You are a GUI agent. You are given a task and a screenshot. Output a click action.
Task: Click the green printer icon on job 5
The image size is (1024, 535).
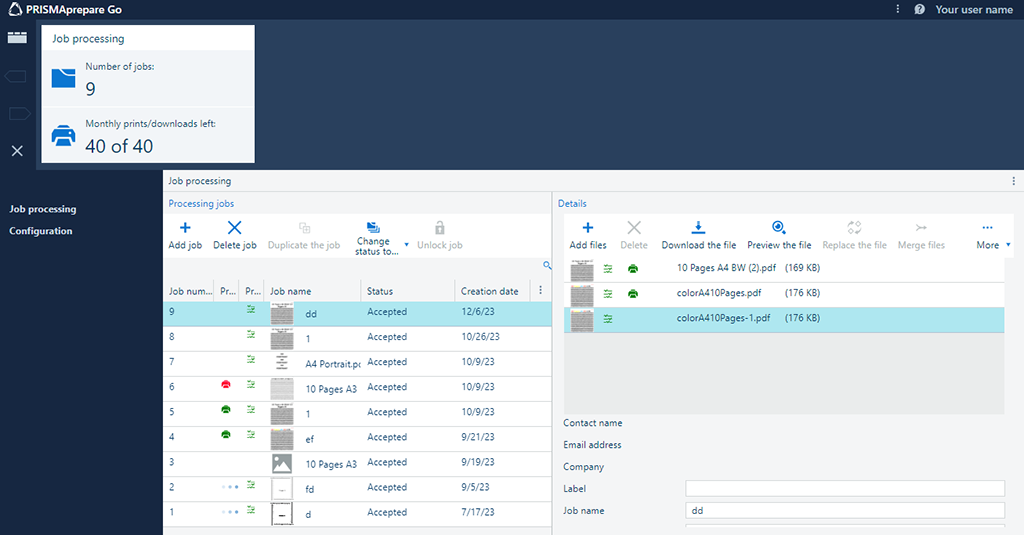point(226,410)
